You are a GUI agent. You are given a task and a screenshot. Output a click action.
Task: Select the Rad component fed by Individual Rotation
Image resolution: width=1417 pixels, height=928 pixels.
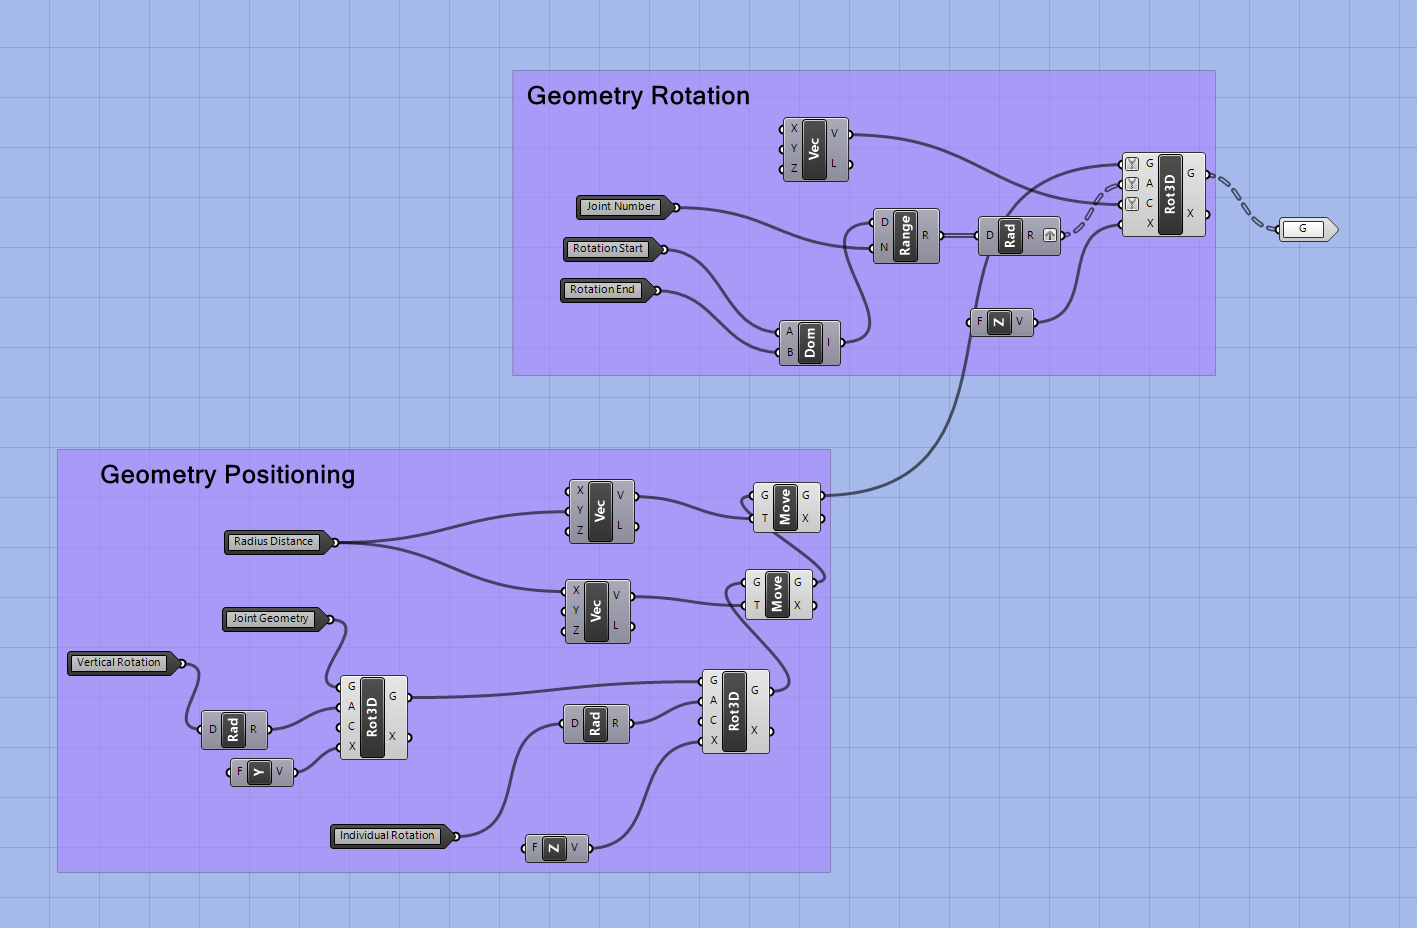point(595,724)
